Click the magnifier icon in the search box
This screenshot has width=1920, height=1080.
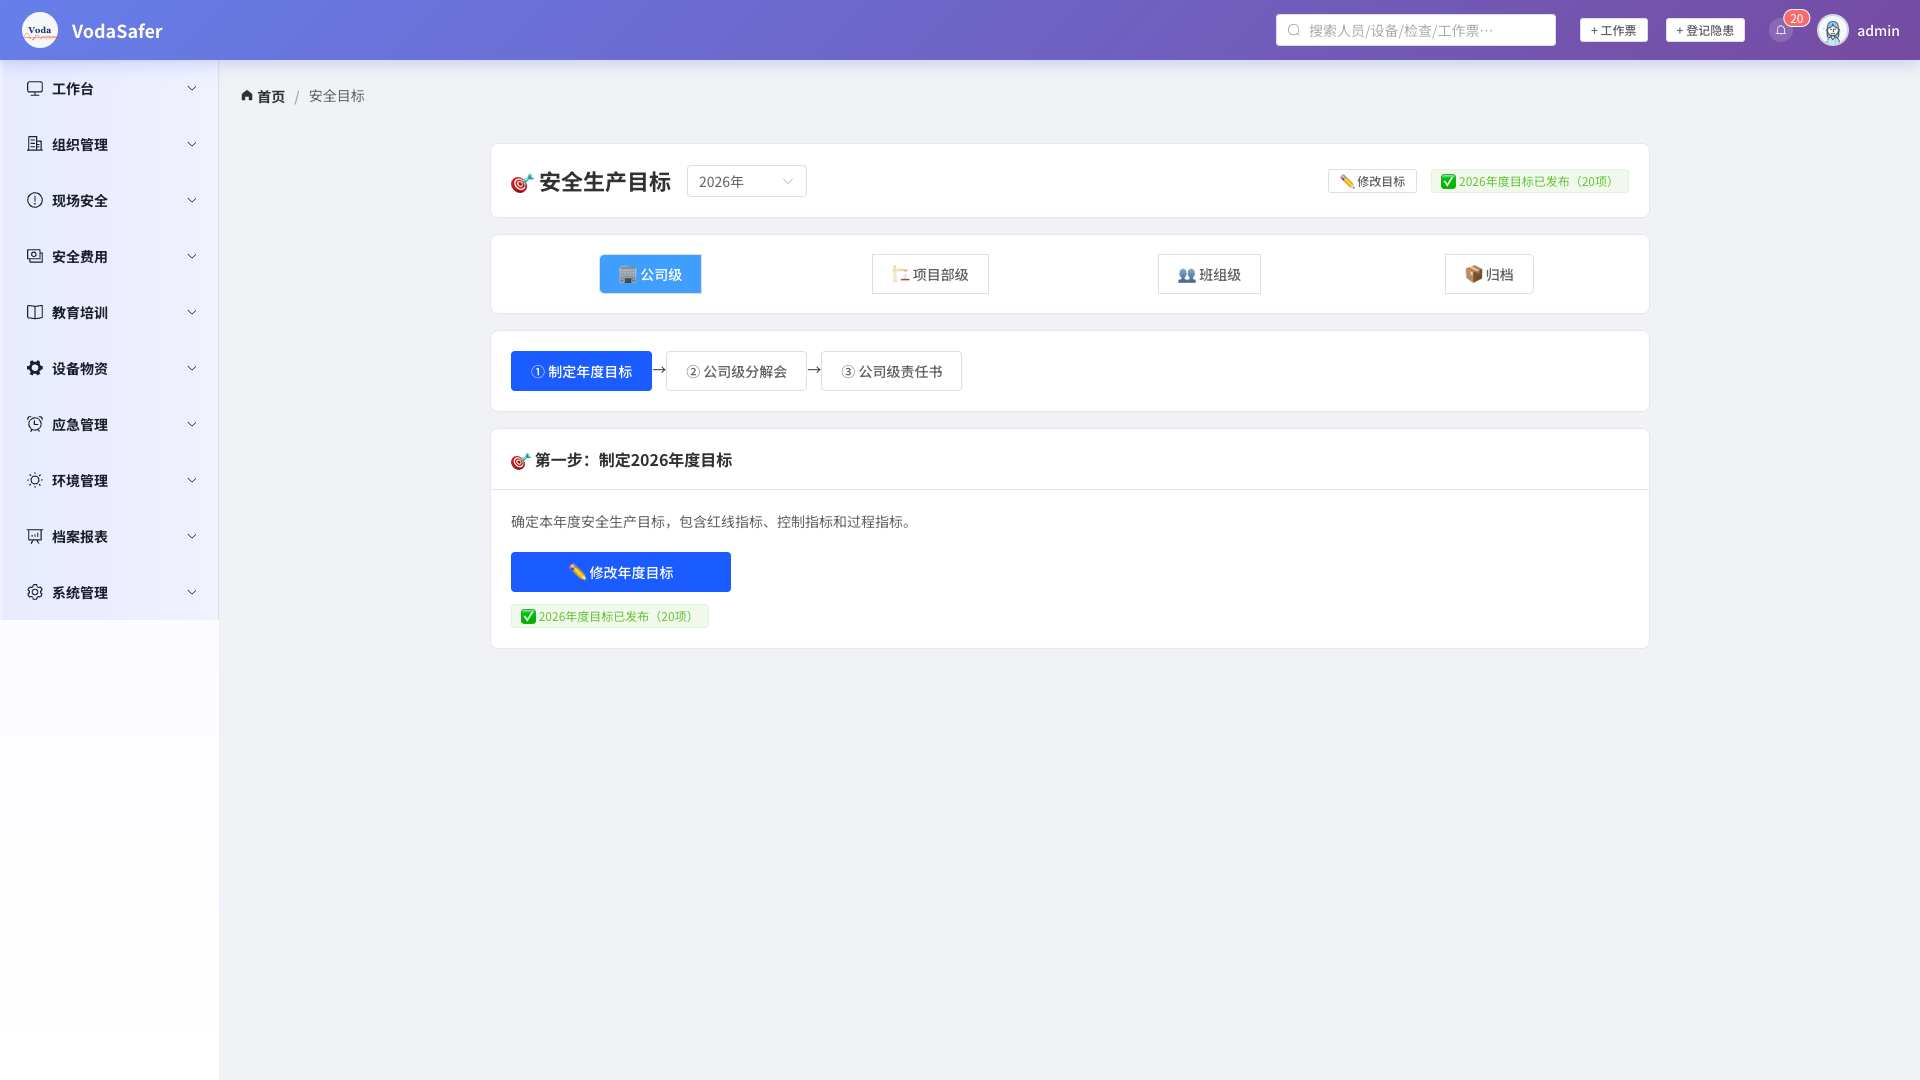[x=1294, y=30]
